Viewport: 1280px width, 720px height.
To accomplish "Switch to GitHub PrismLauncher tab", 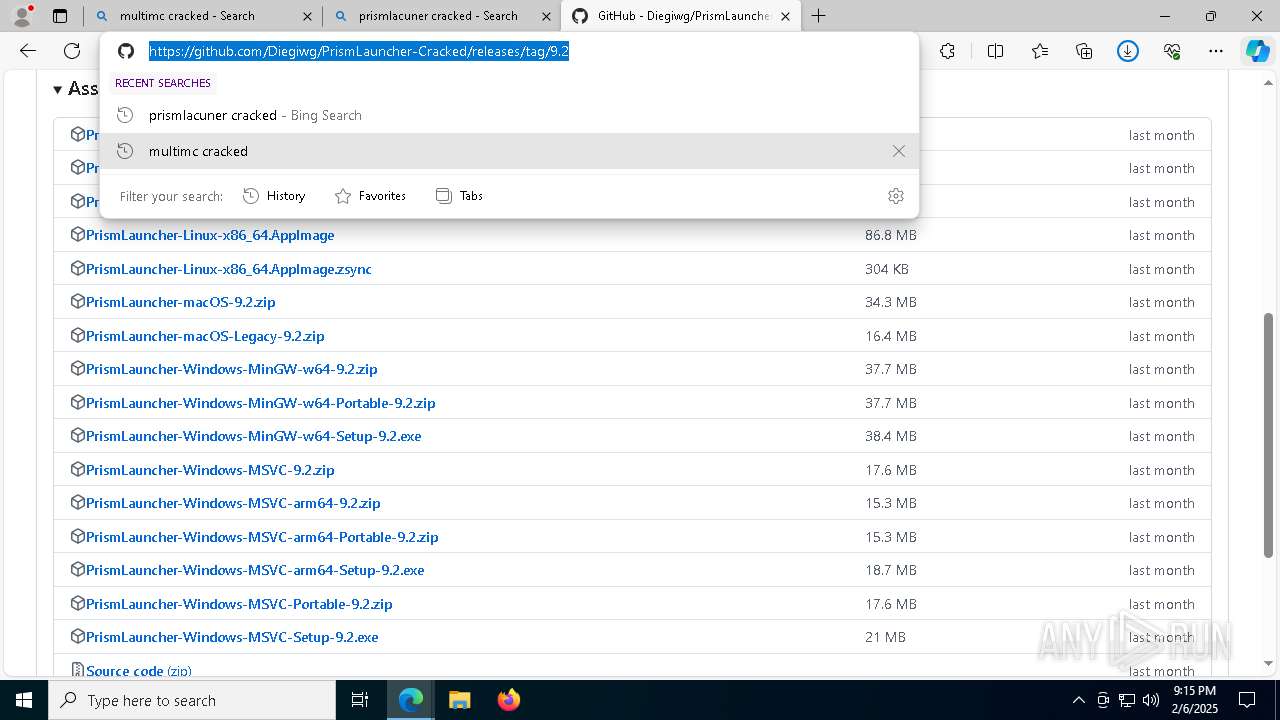I will (682, 16).
